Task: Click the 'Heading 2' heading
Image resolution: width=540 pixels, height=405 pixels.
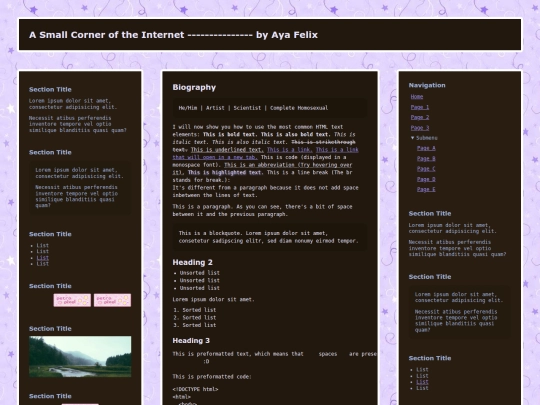Action: point(193,262)
